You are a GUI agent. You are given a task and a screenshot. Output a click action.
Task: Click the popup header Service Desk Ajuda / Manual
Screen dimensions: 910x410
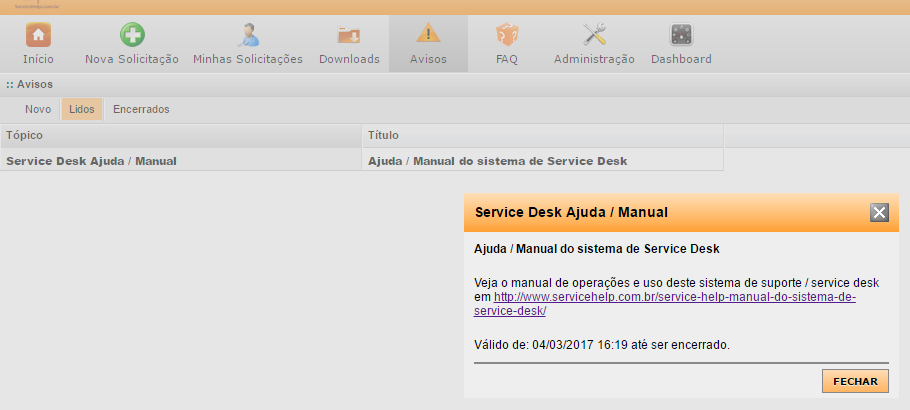[572, 212]
